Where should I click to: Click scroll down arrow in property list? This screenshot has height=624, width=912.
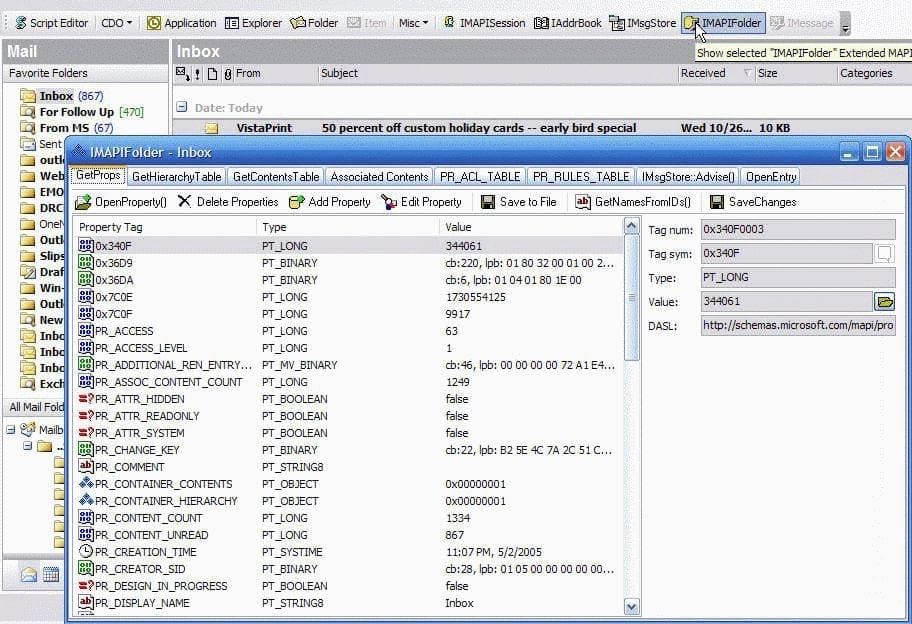tap(631, 607)
